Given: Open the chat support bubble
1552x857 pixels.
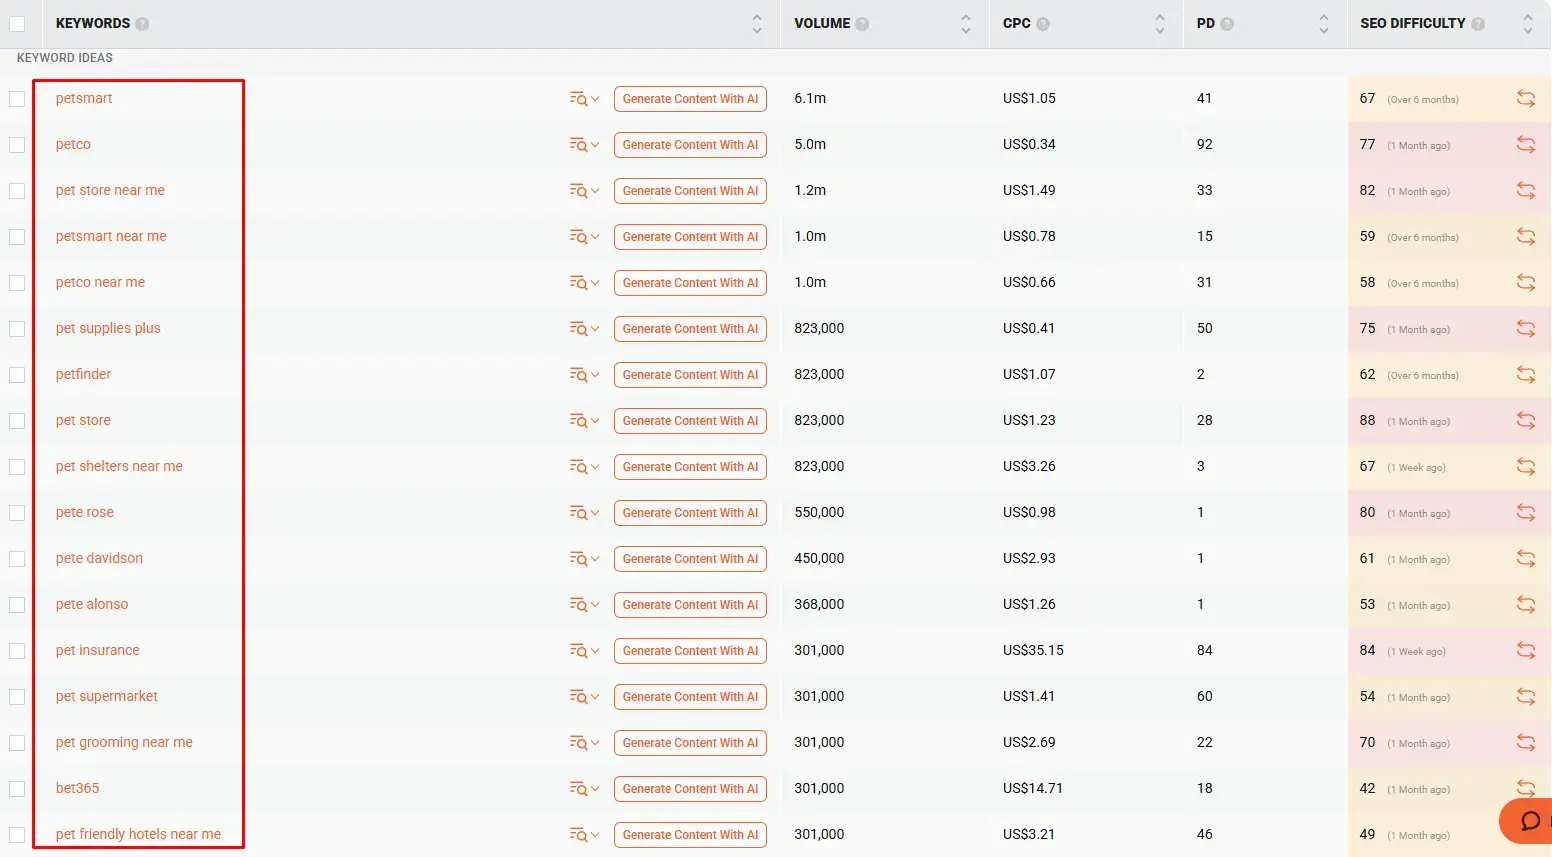Looking at the screenshot, I should 1529,821.
